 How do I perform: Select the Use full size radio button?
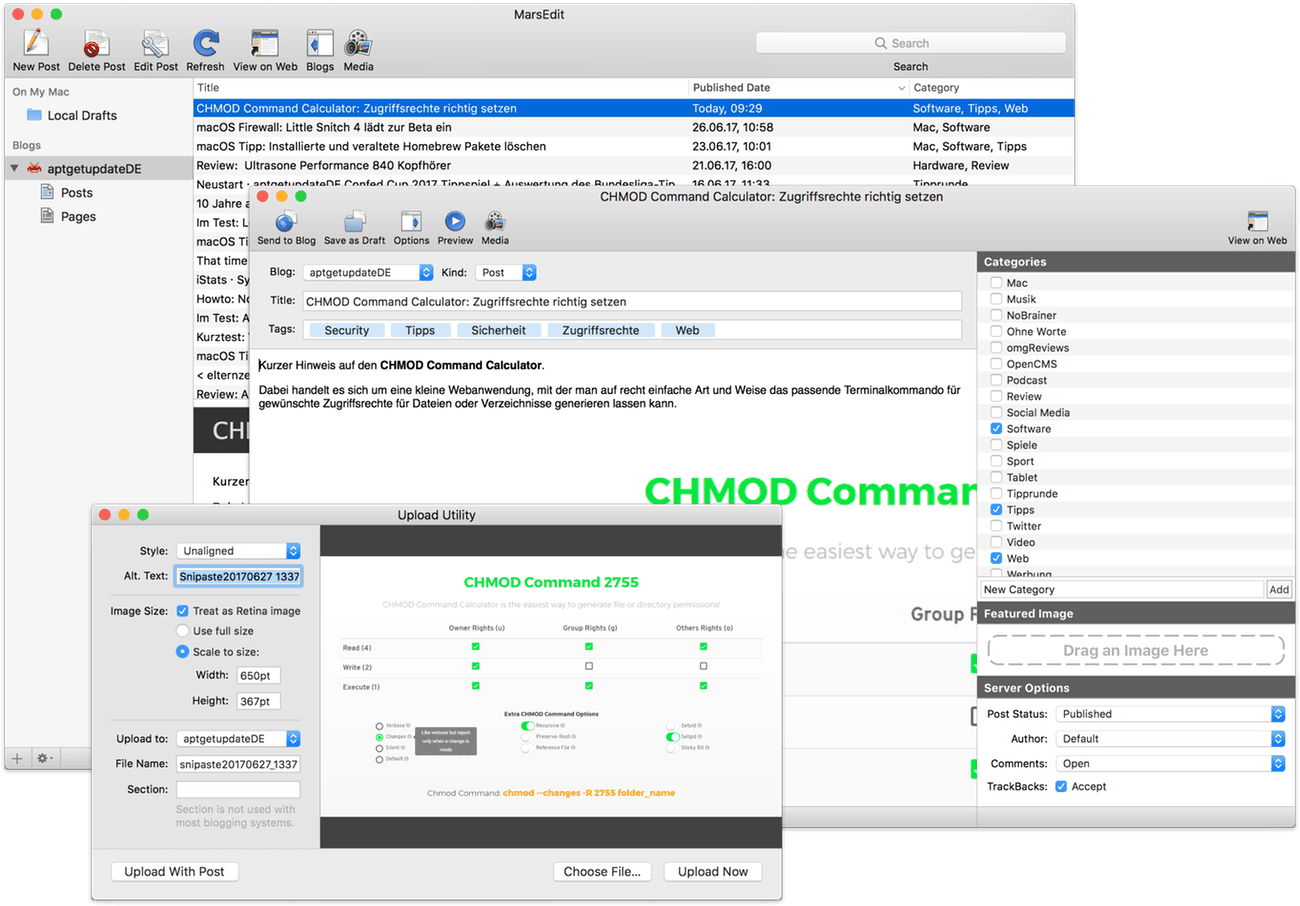[182, 631]
